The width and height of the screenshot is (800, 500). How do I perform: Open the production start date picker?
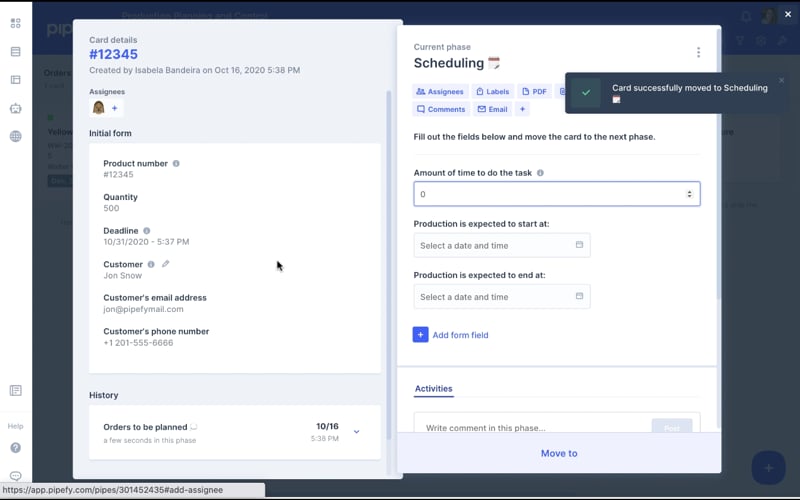501,245
